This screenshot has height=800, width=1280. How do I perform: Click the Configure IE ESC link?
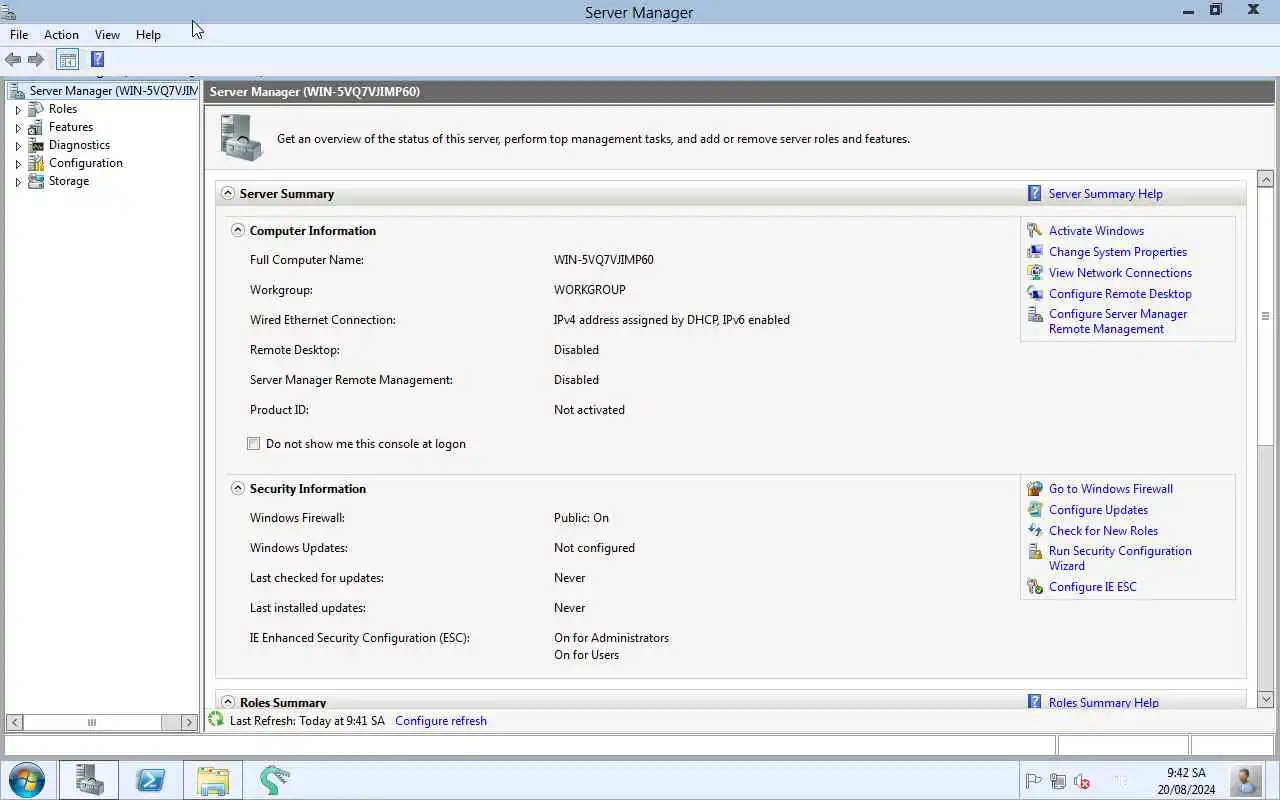(x=1092, y=587)
